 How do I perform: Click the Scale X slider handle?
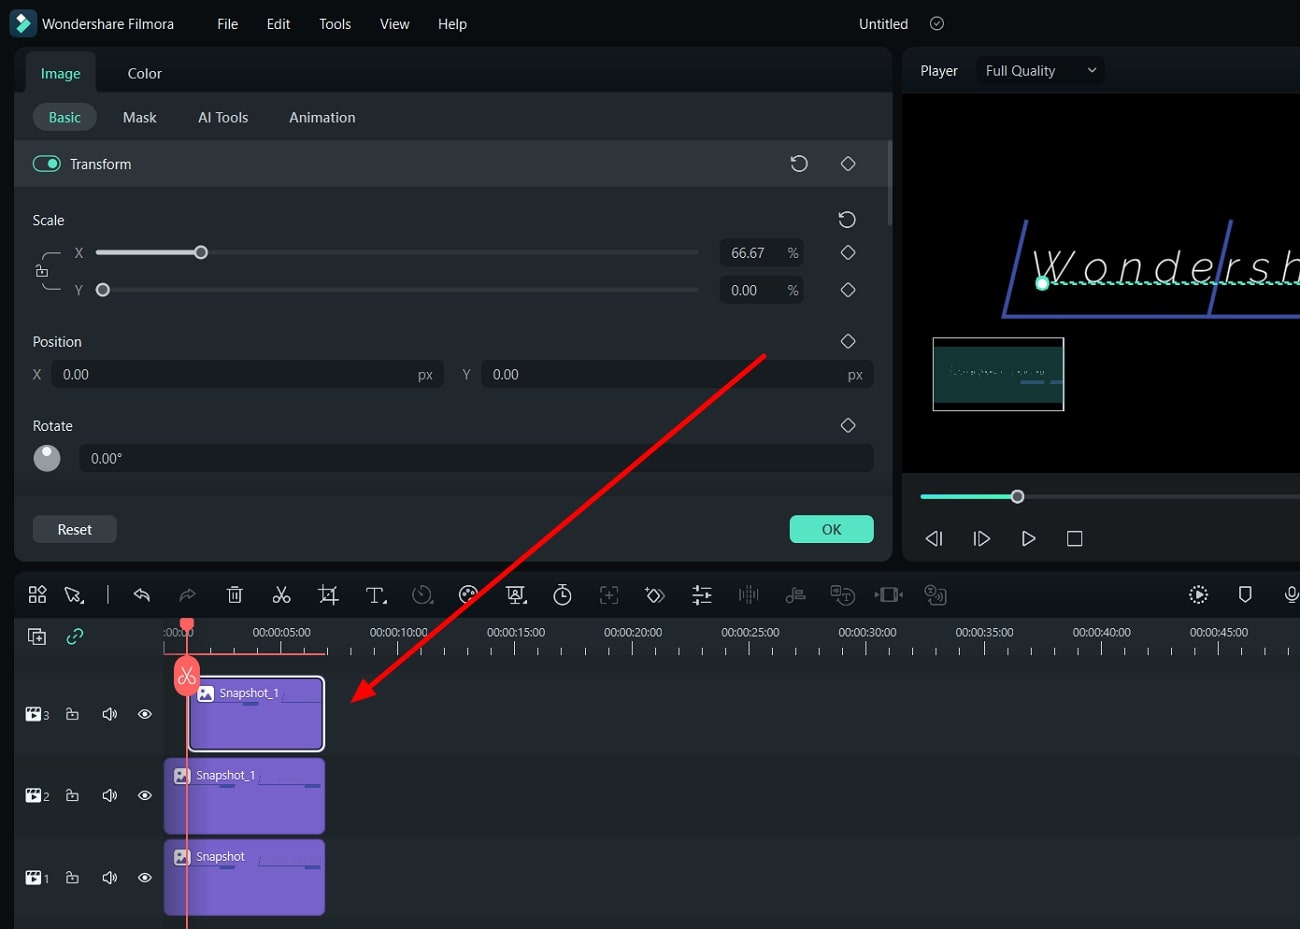coord(201,253)
